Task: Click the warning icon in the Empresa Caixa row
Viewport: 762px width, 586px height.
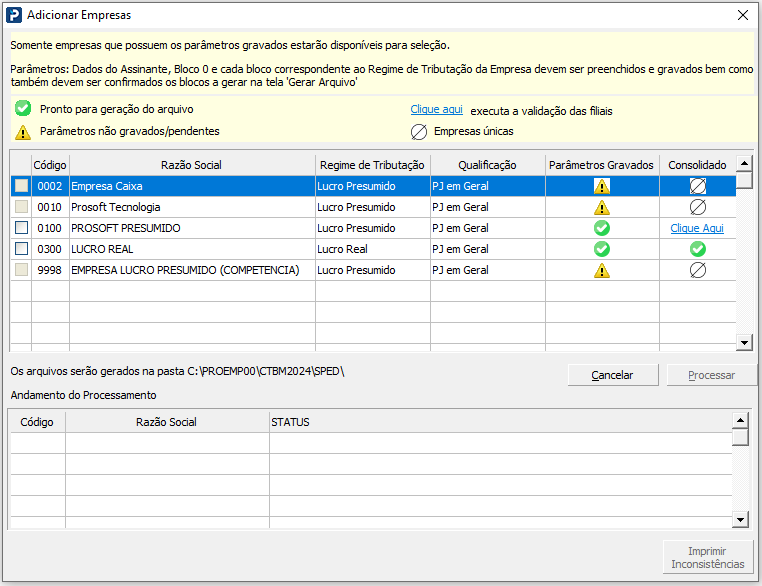Action: (x=602, y=186)
